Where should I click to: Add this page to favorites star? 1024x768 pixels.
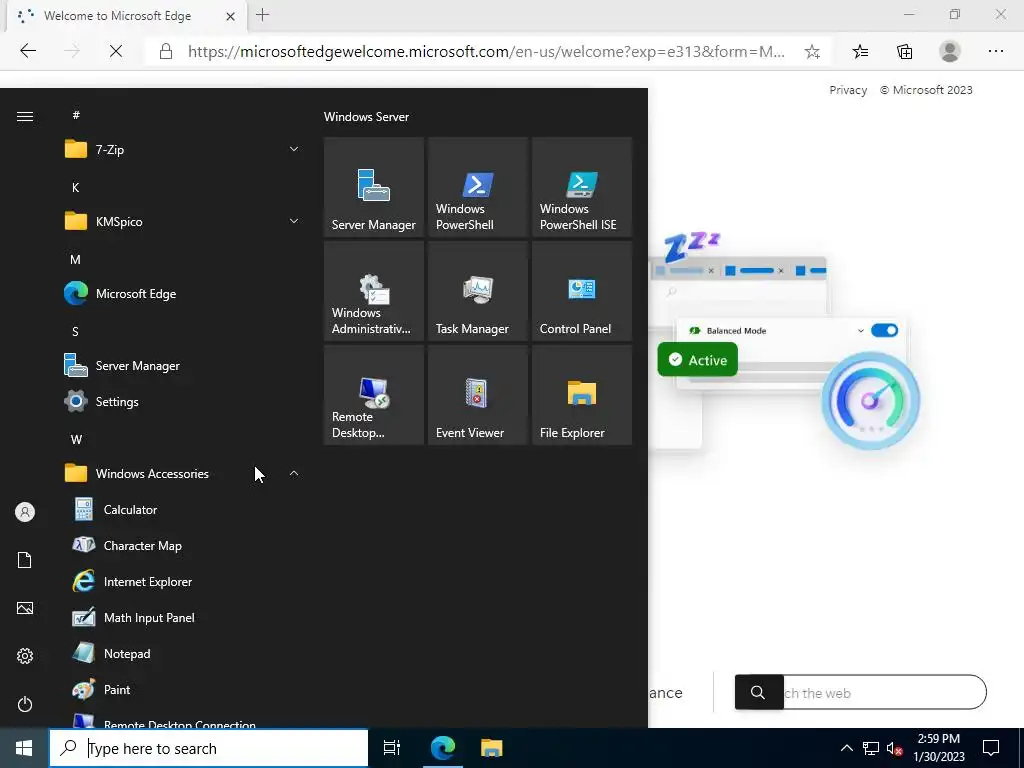812,52
